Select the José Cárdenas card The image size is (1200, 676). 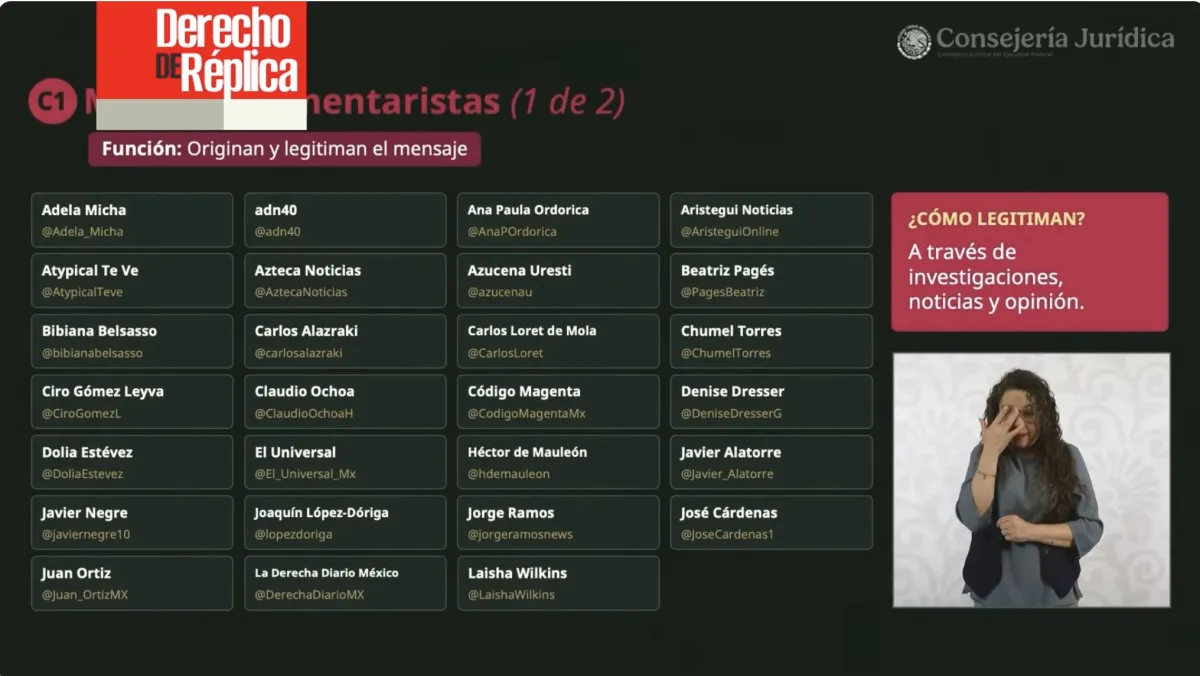[x=771, y=523]
